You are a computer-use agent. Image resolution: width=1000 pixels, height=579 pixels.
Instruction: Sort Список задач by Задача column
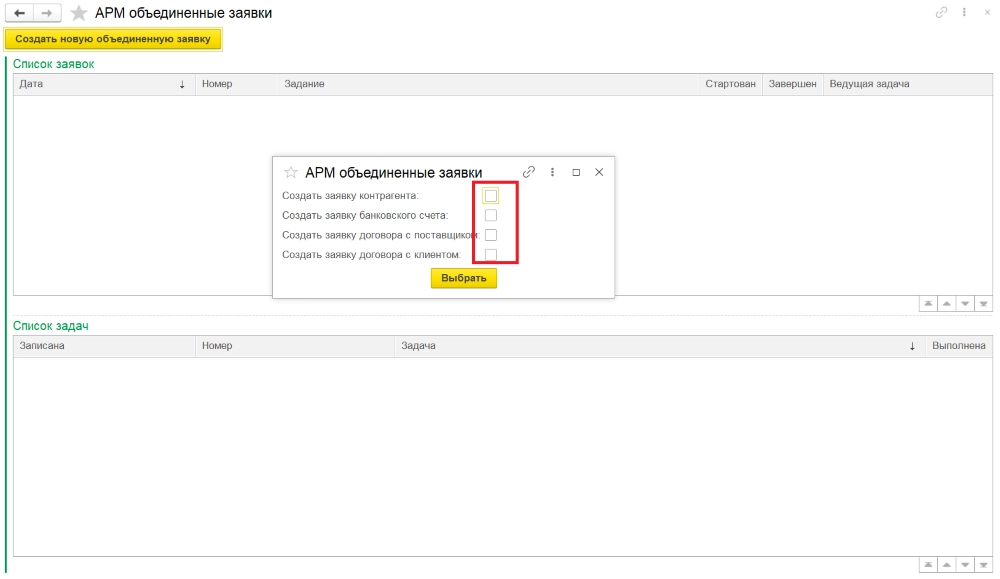[x=659, y=346]
